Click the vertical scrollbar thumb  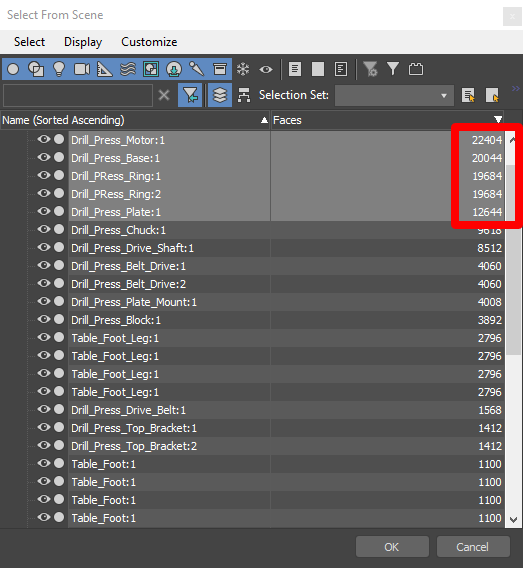513,259
